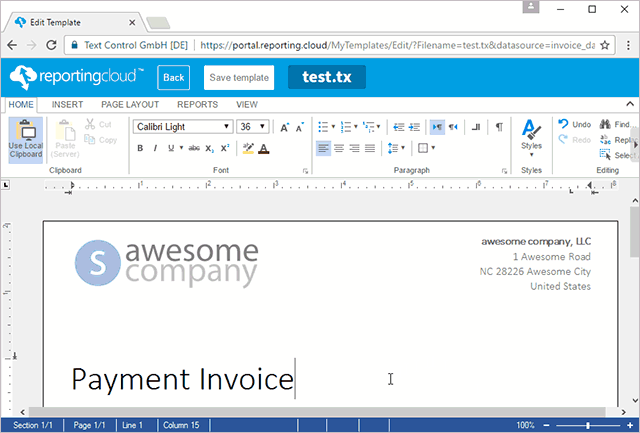Open the font name combo box
The width and height of the screenshot is (640, 433).
[183, 127]
